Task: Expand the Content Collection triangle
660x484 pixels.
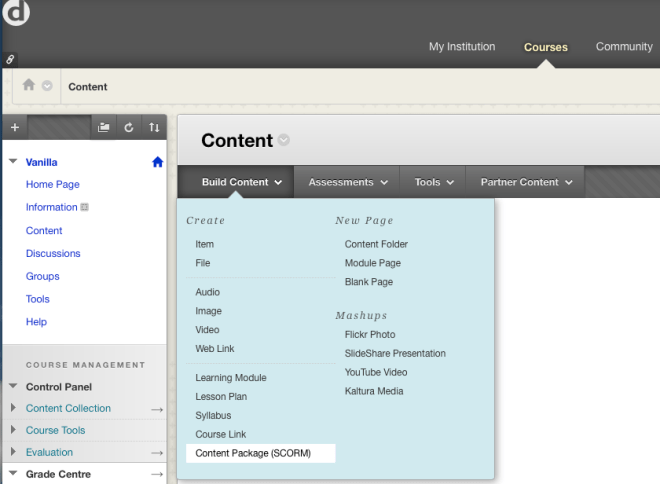Action: [13, 407]
